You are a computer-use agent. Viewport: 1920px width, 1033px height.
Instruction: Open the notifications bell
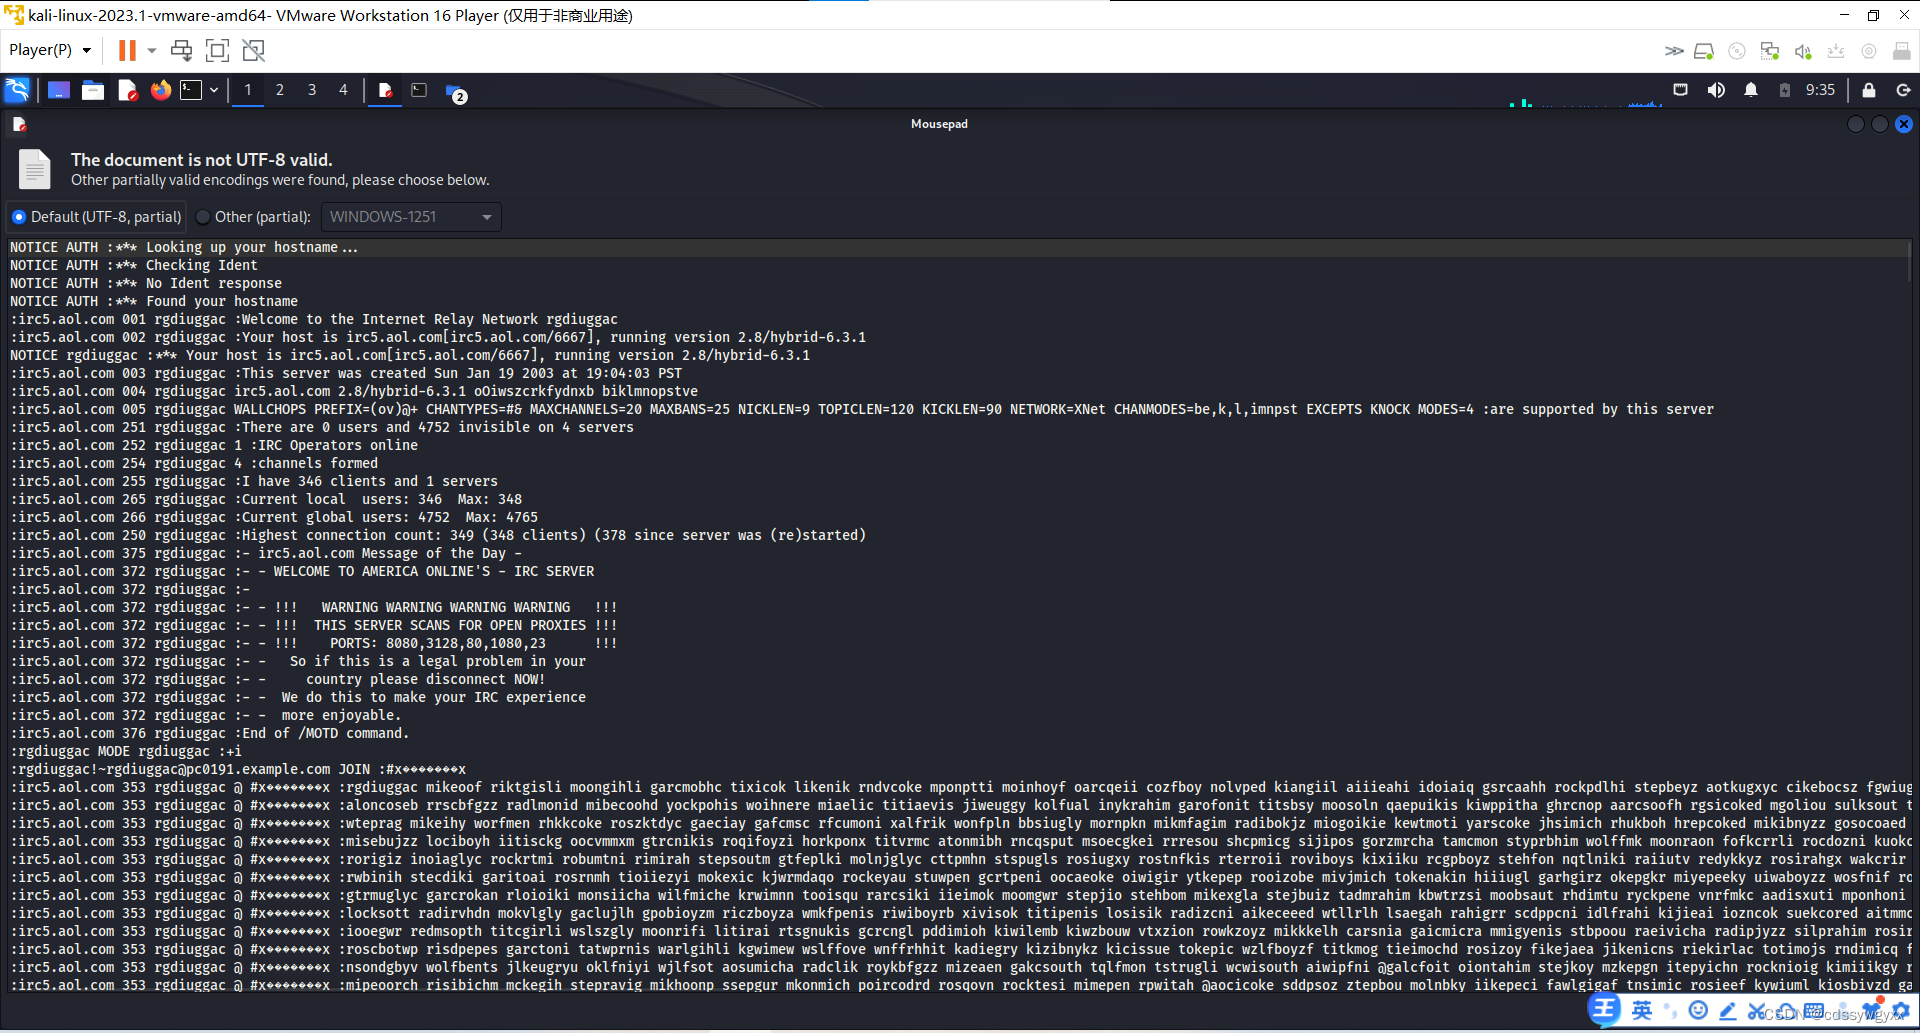[x=1751, y=90]
